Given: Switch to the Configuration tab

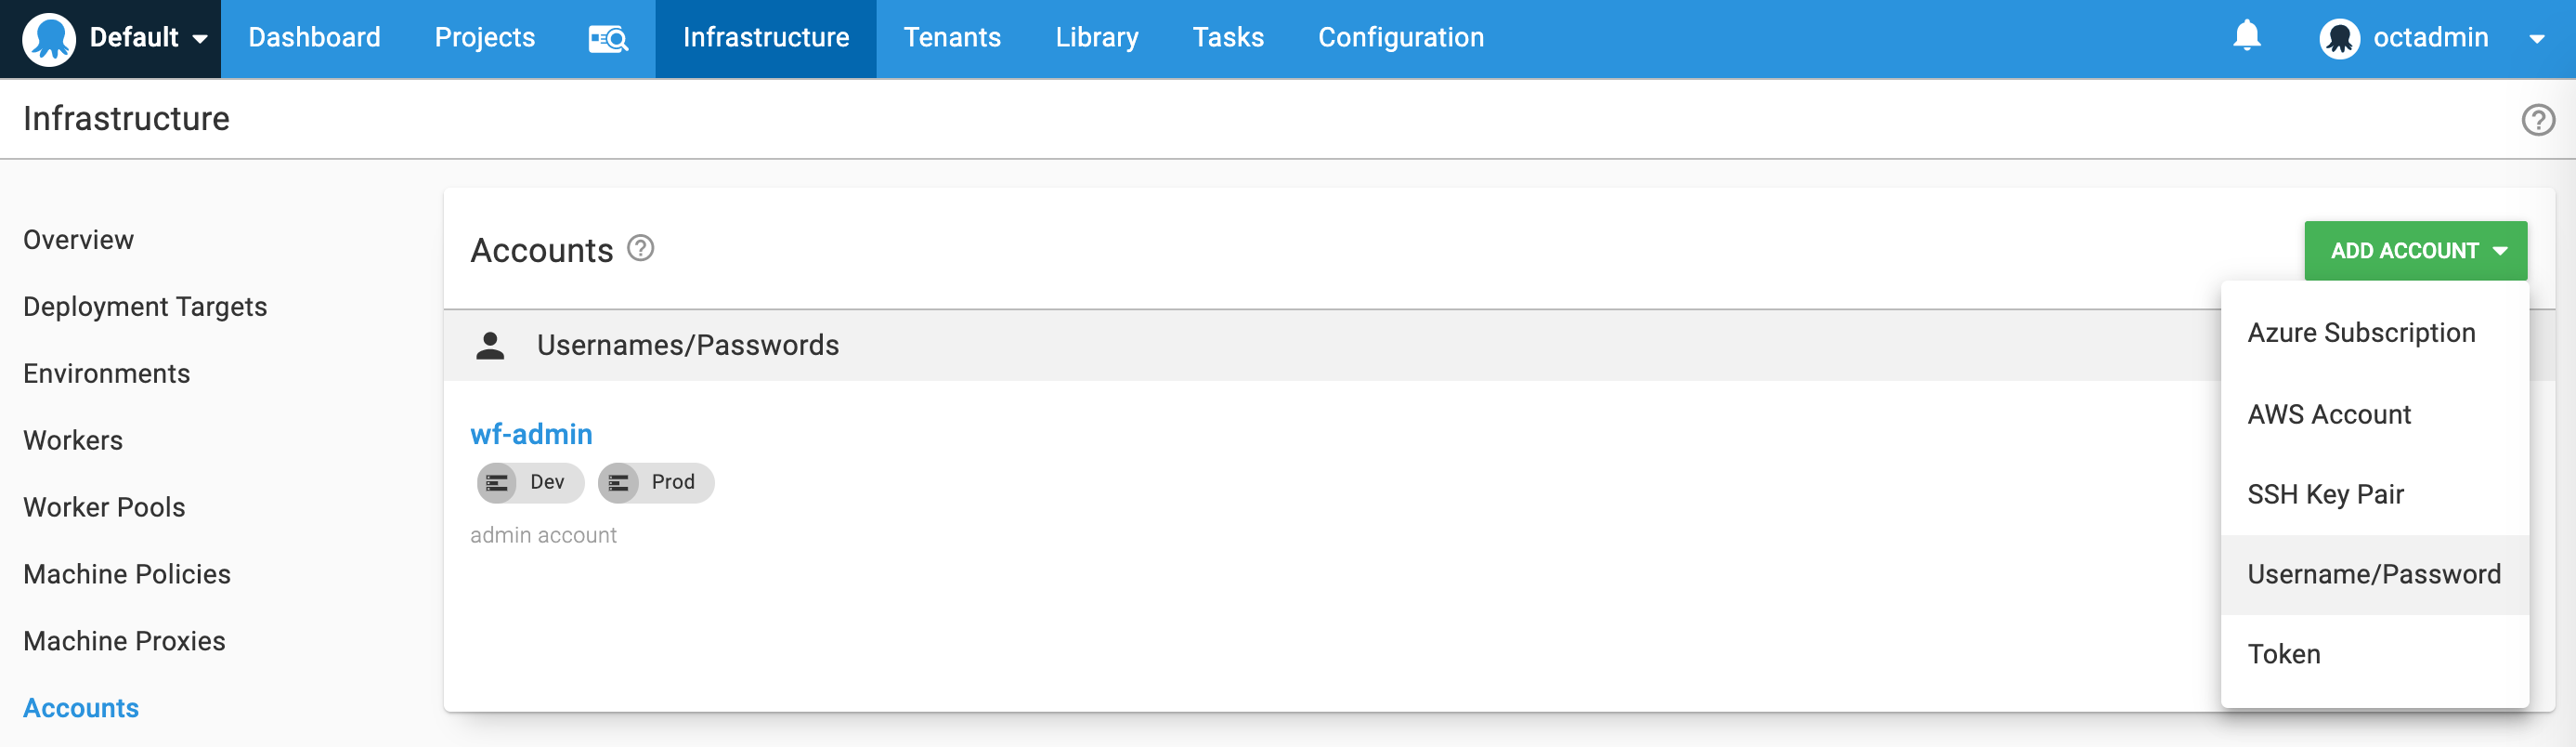Looking at the screenshot, I should point(1400,38).
